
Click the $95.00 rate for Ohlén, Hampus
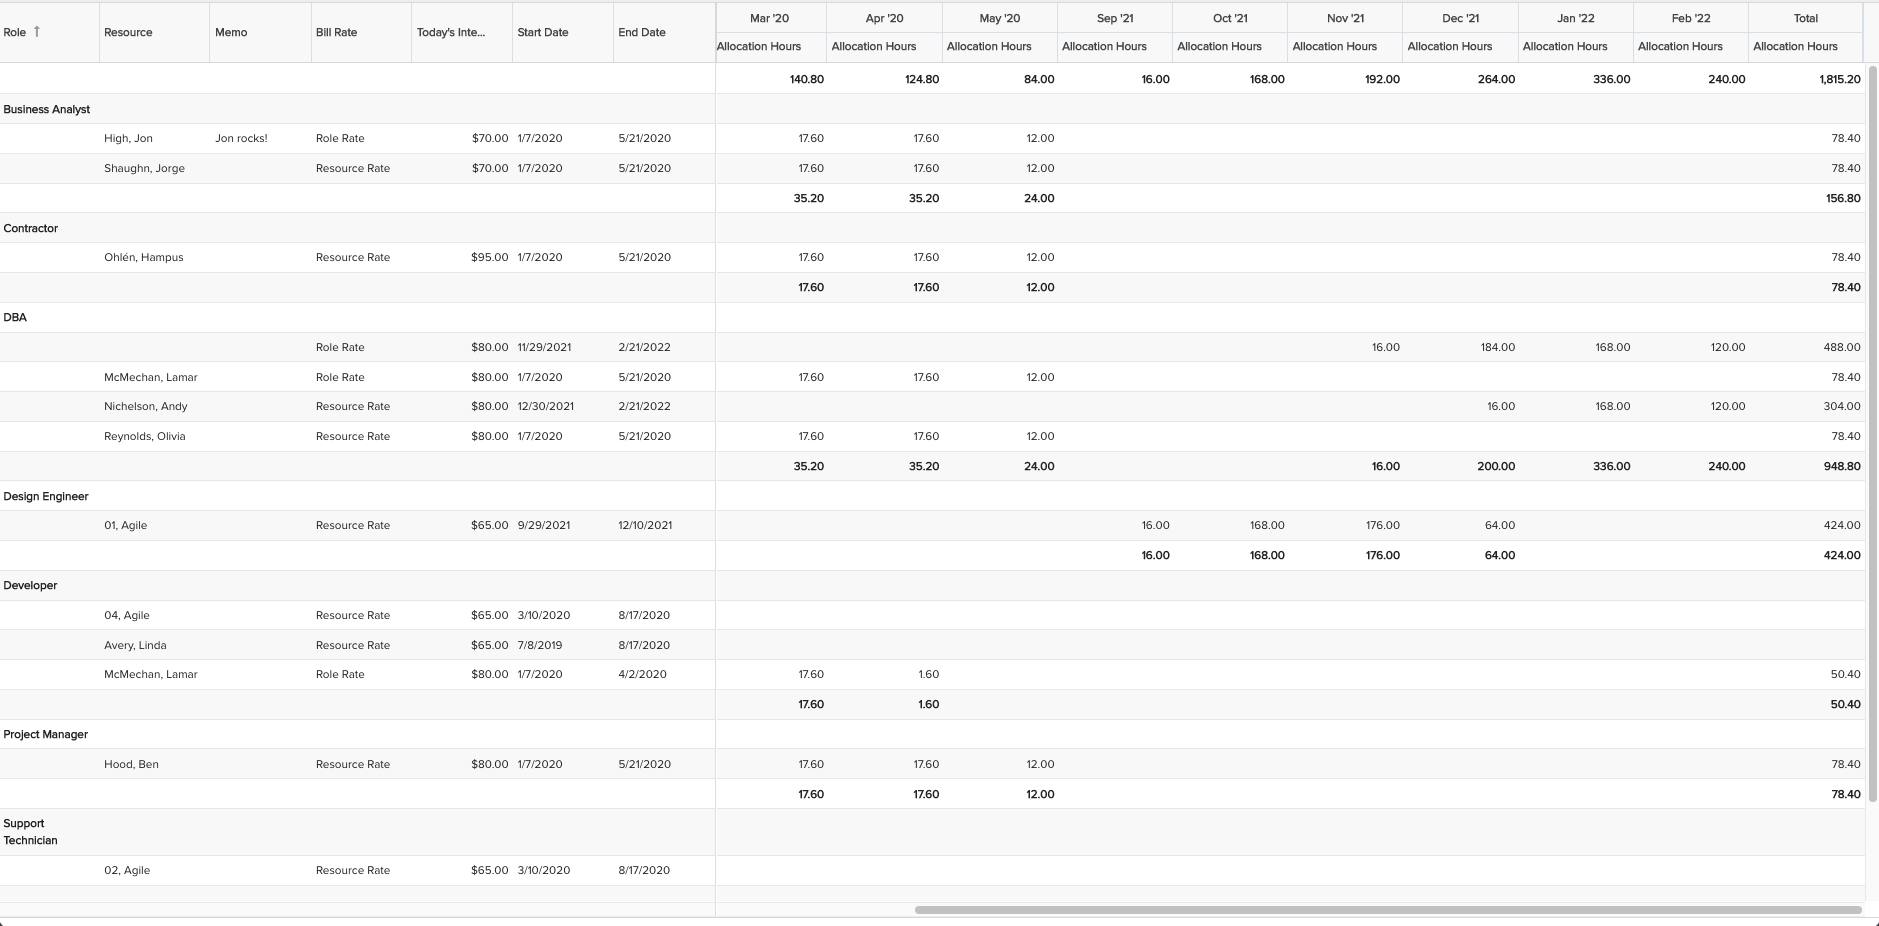click(489, 257)
